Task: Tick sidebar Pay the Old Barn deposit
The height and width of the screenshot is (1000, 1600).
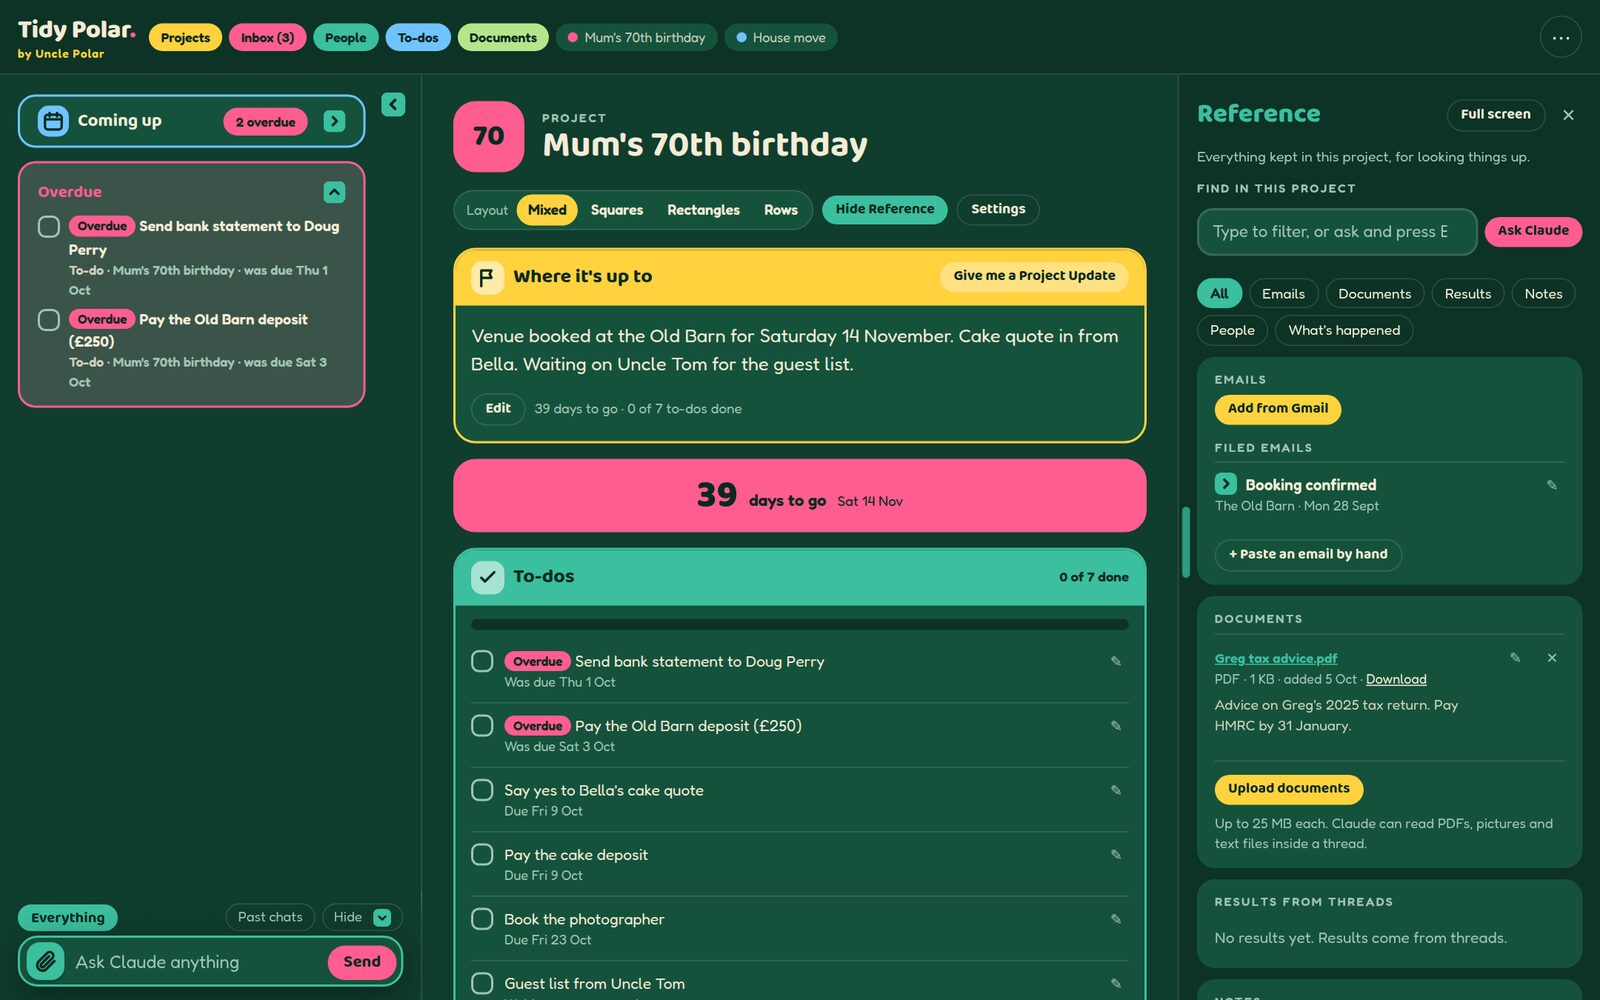Action: tap(49, 320)
